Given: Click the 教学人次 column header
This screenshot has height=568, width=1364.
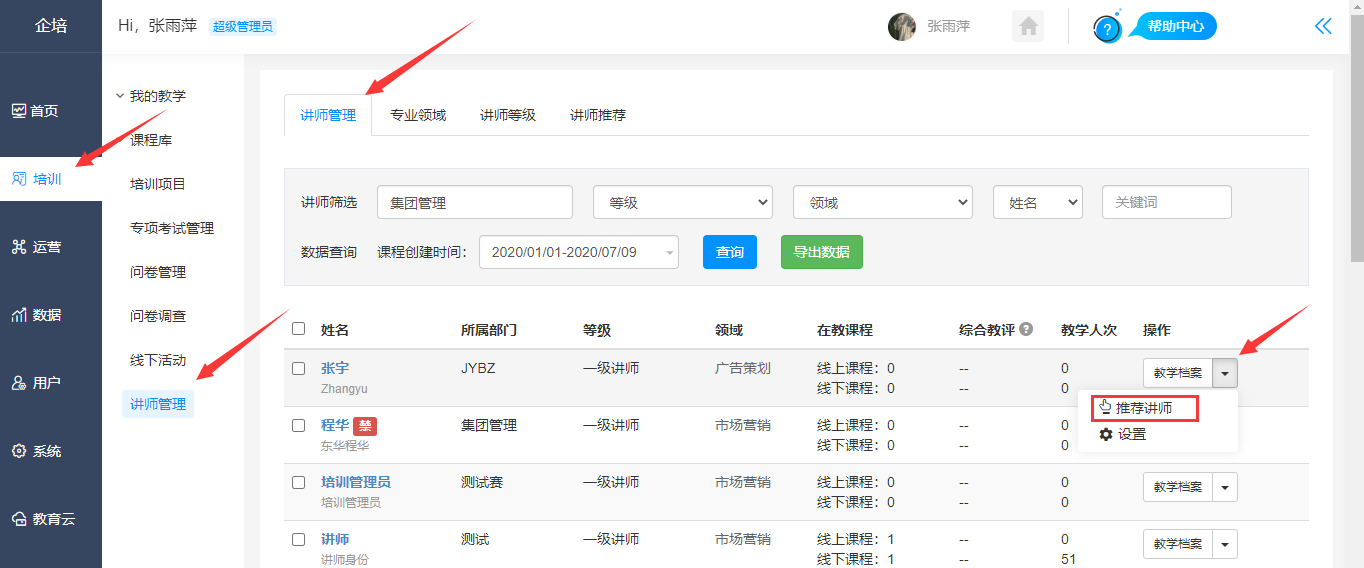Looking at the screenshot, I should [x=1089, y=330].
